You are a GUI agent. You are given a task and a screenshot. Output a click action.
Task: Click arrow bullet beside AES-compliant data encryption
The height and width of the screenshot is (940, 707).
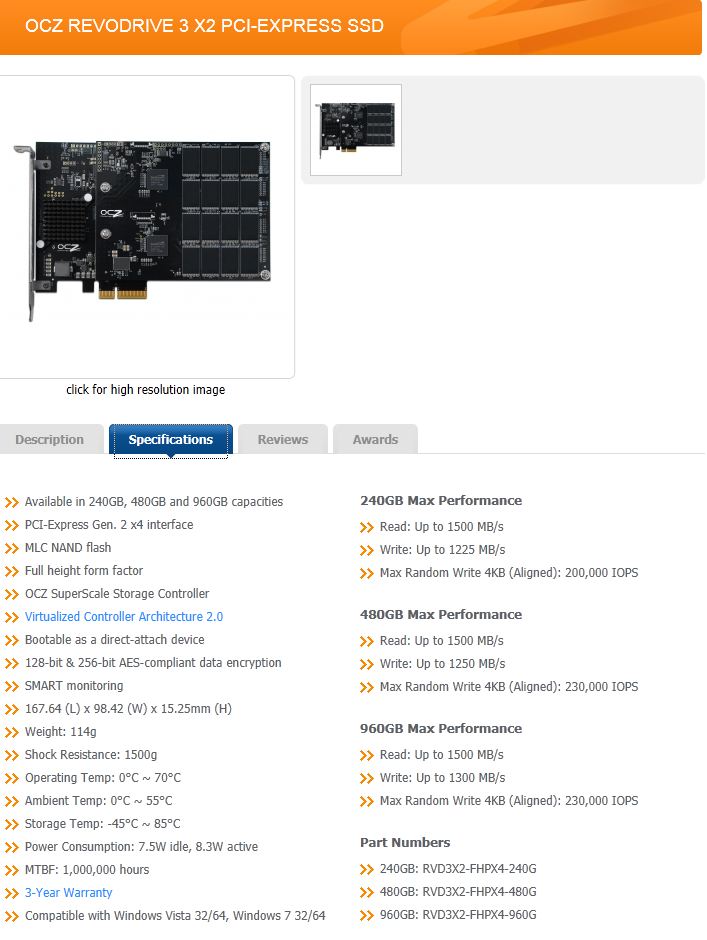click(x=11, y=664)
